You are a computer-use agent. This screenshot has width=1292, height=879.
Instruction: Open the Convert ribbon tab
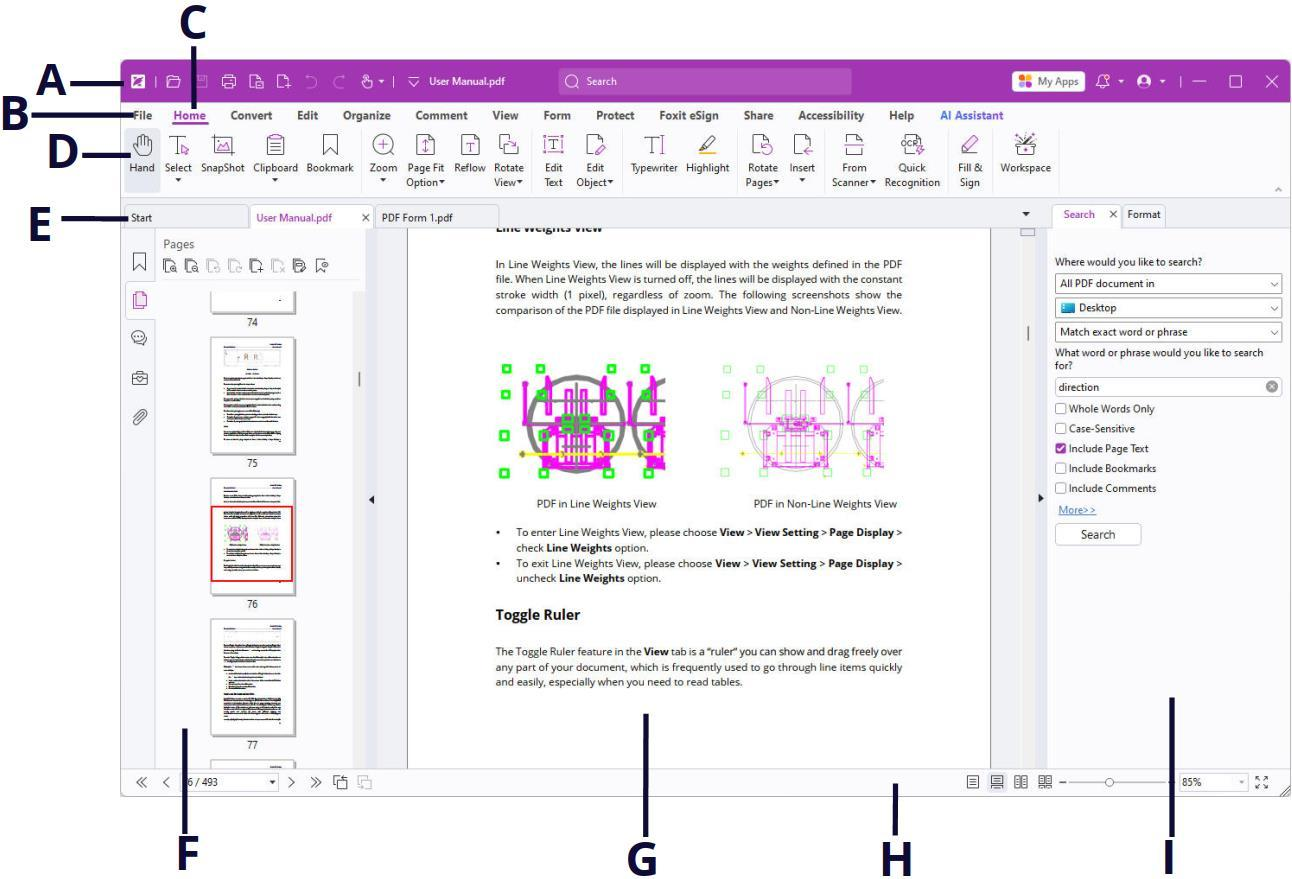tap(252, 116)
